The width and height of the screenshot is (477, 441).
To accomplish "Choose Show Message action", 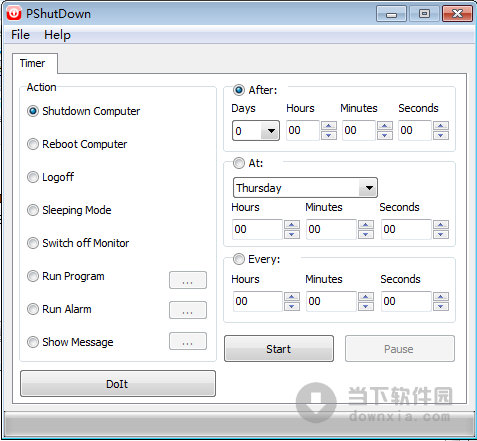I will (x=70, y=342).
